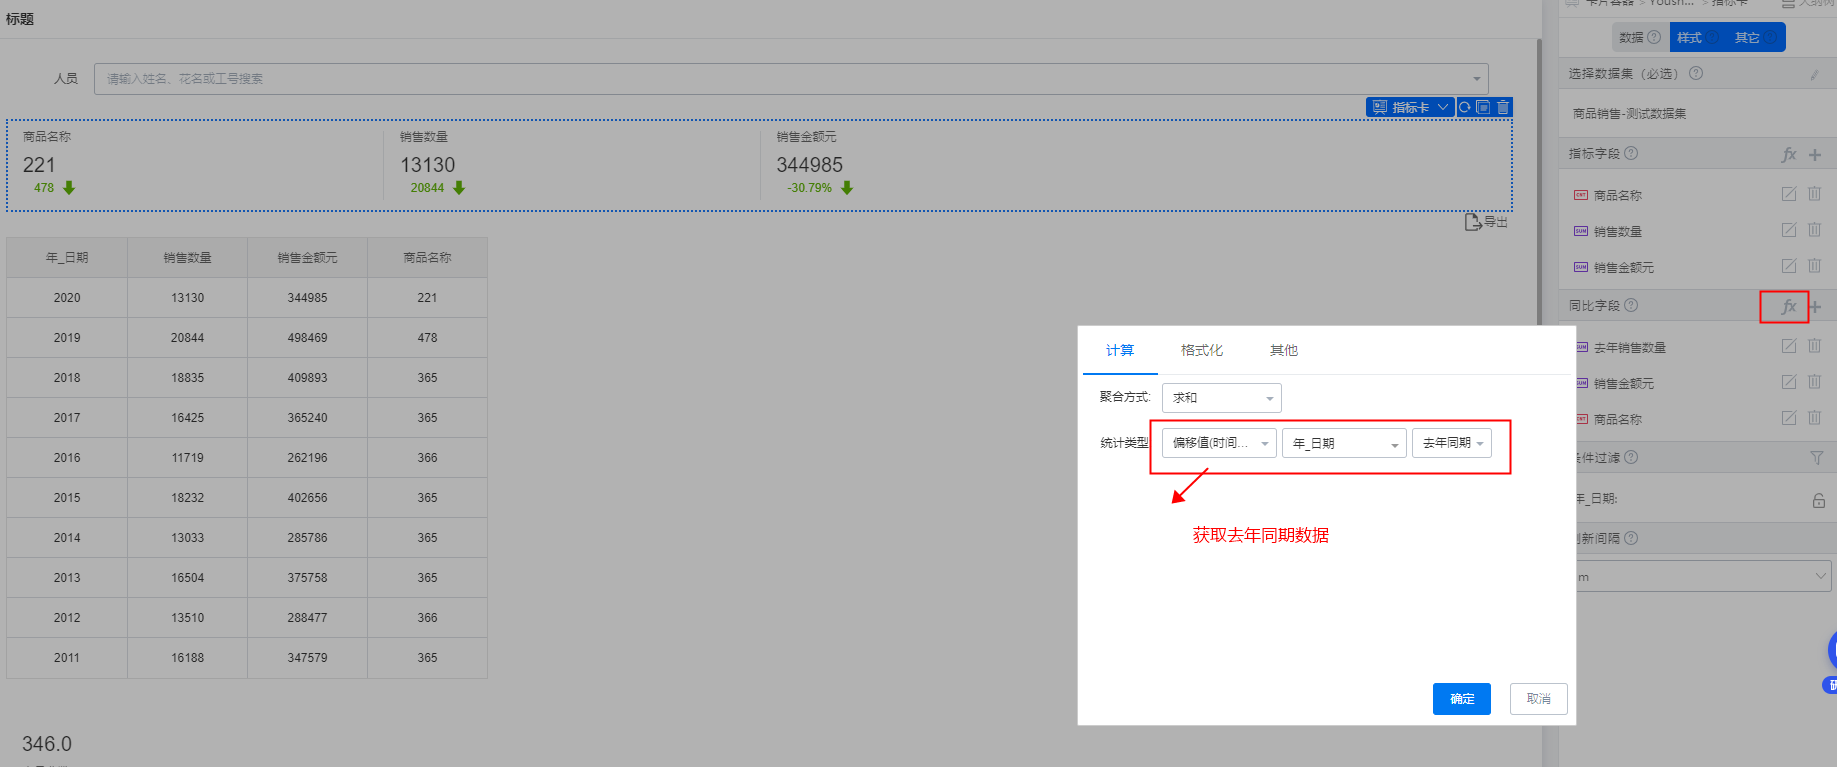The height and width of the screenshot is (767, 1837).
Task: Click the copy icon on indicator card toolbar
Action: pyautogui.click(x=1483, y=107)
